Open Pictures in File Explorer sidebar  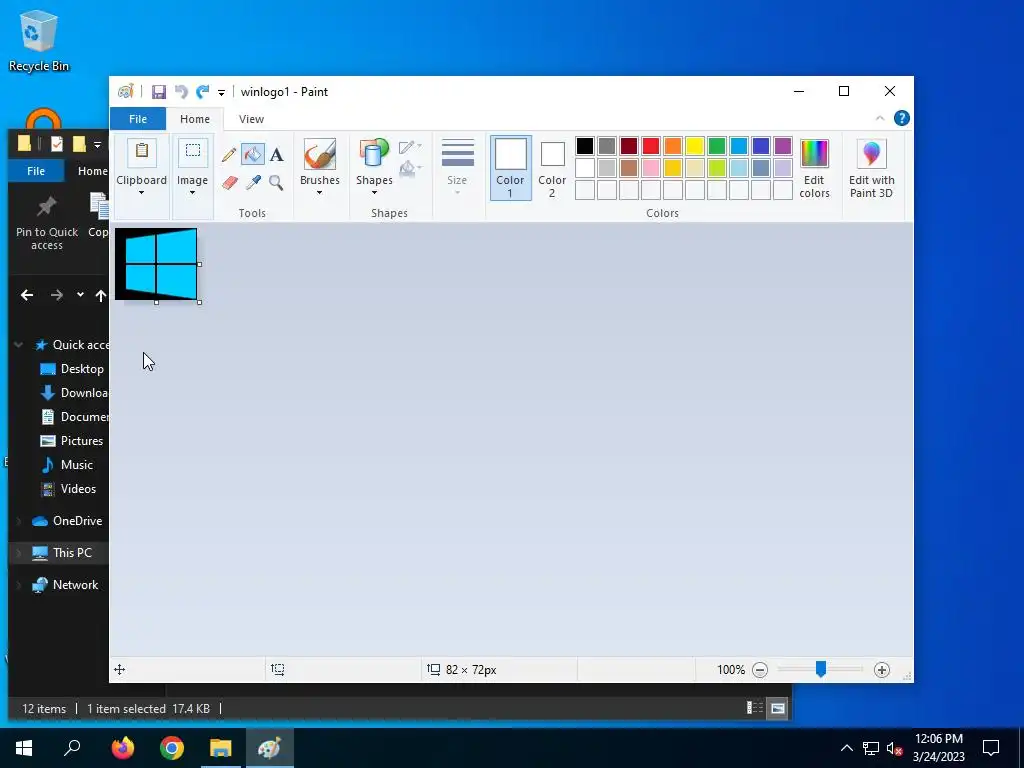[x=72, y=441]
